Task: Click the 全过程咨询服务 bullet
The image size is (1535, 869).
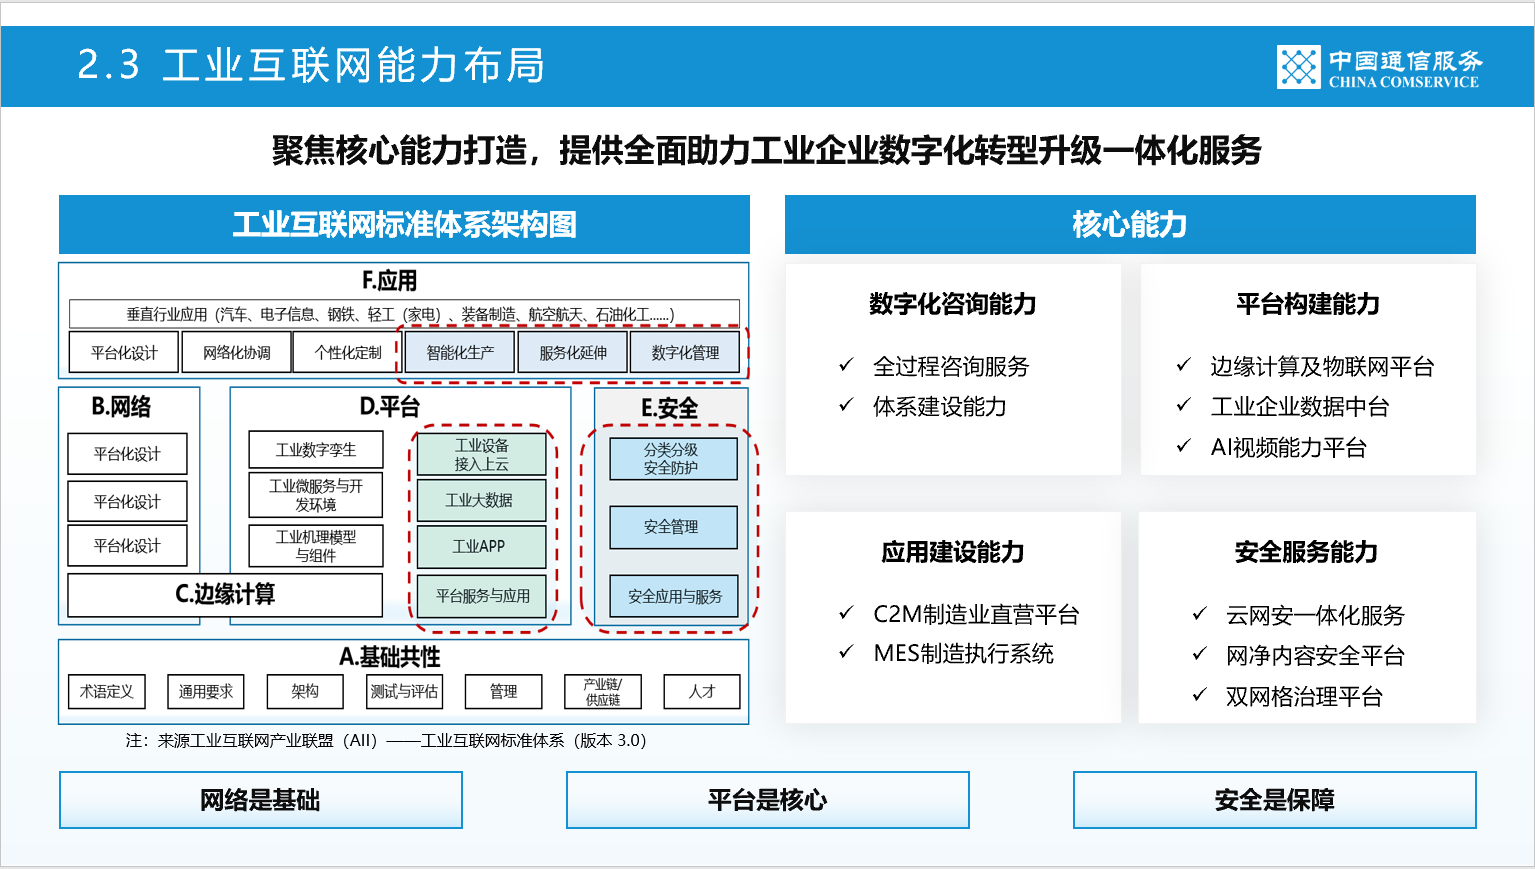Action: coord(951,366)
